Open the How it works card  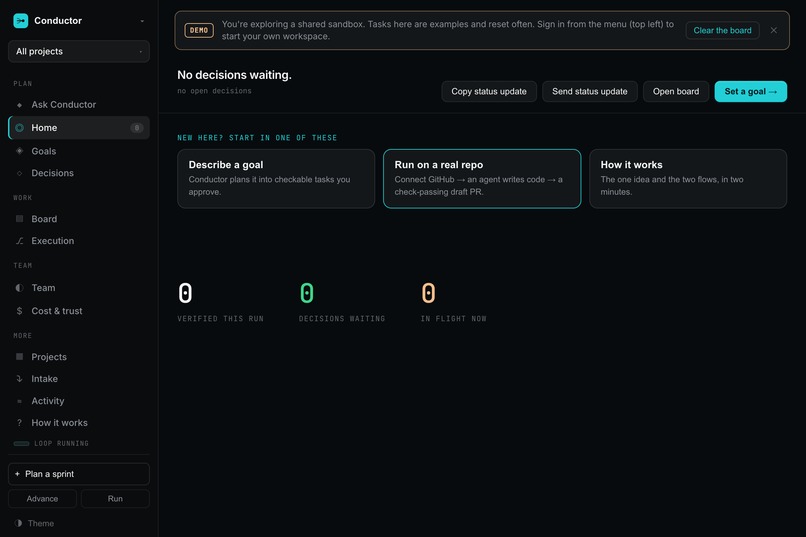[x=688, y=179]
